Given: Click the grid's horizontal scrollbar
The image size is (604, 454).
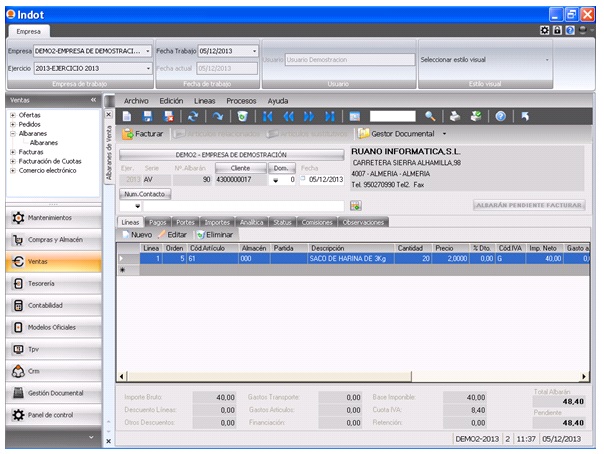Looking at the screenshot, I should (350, 377).
